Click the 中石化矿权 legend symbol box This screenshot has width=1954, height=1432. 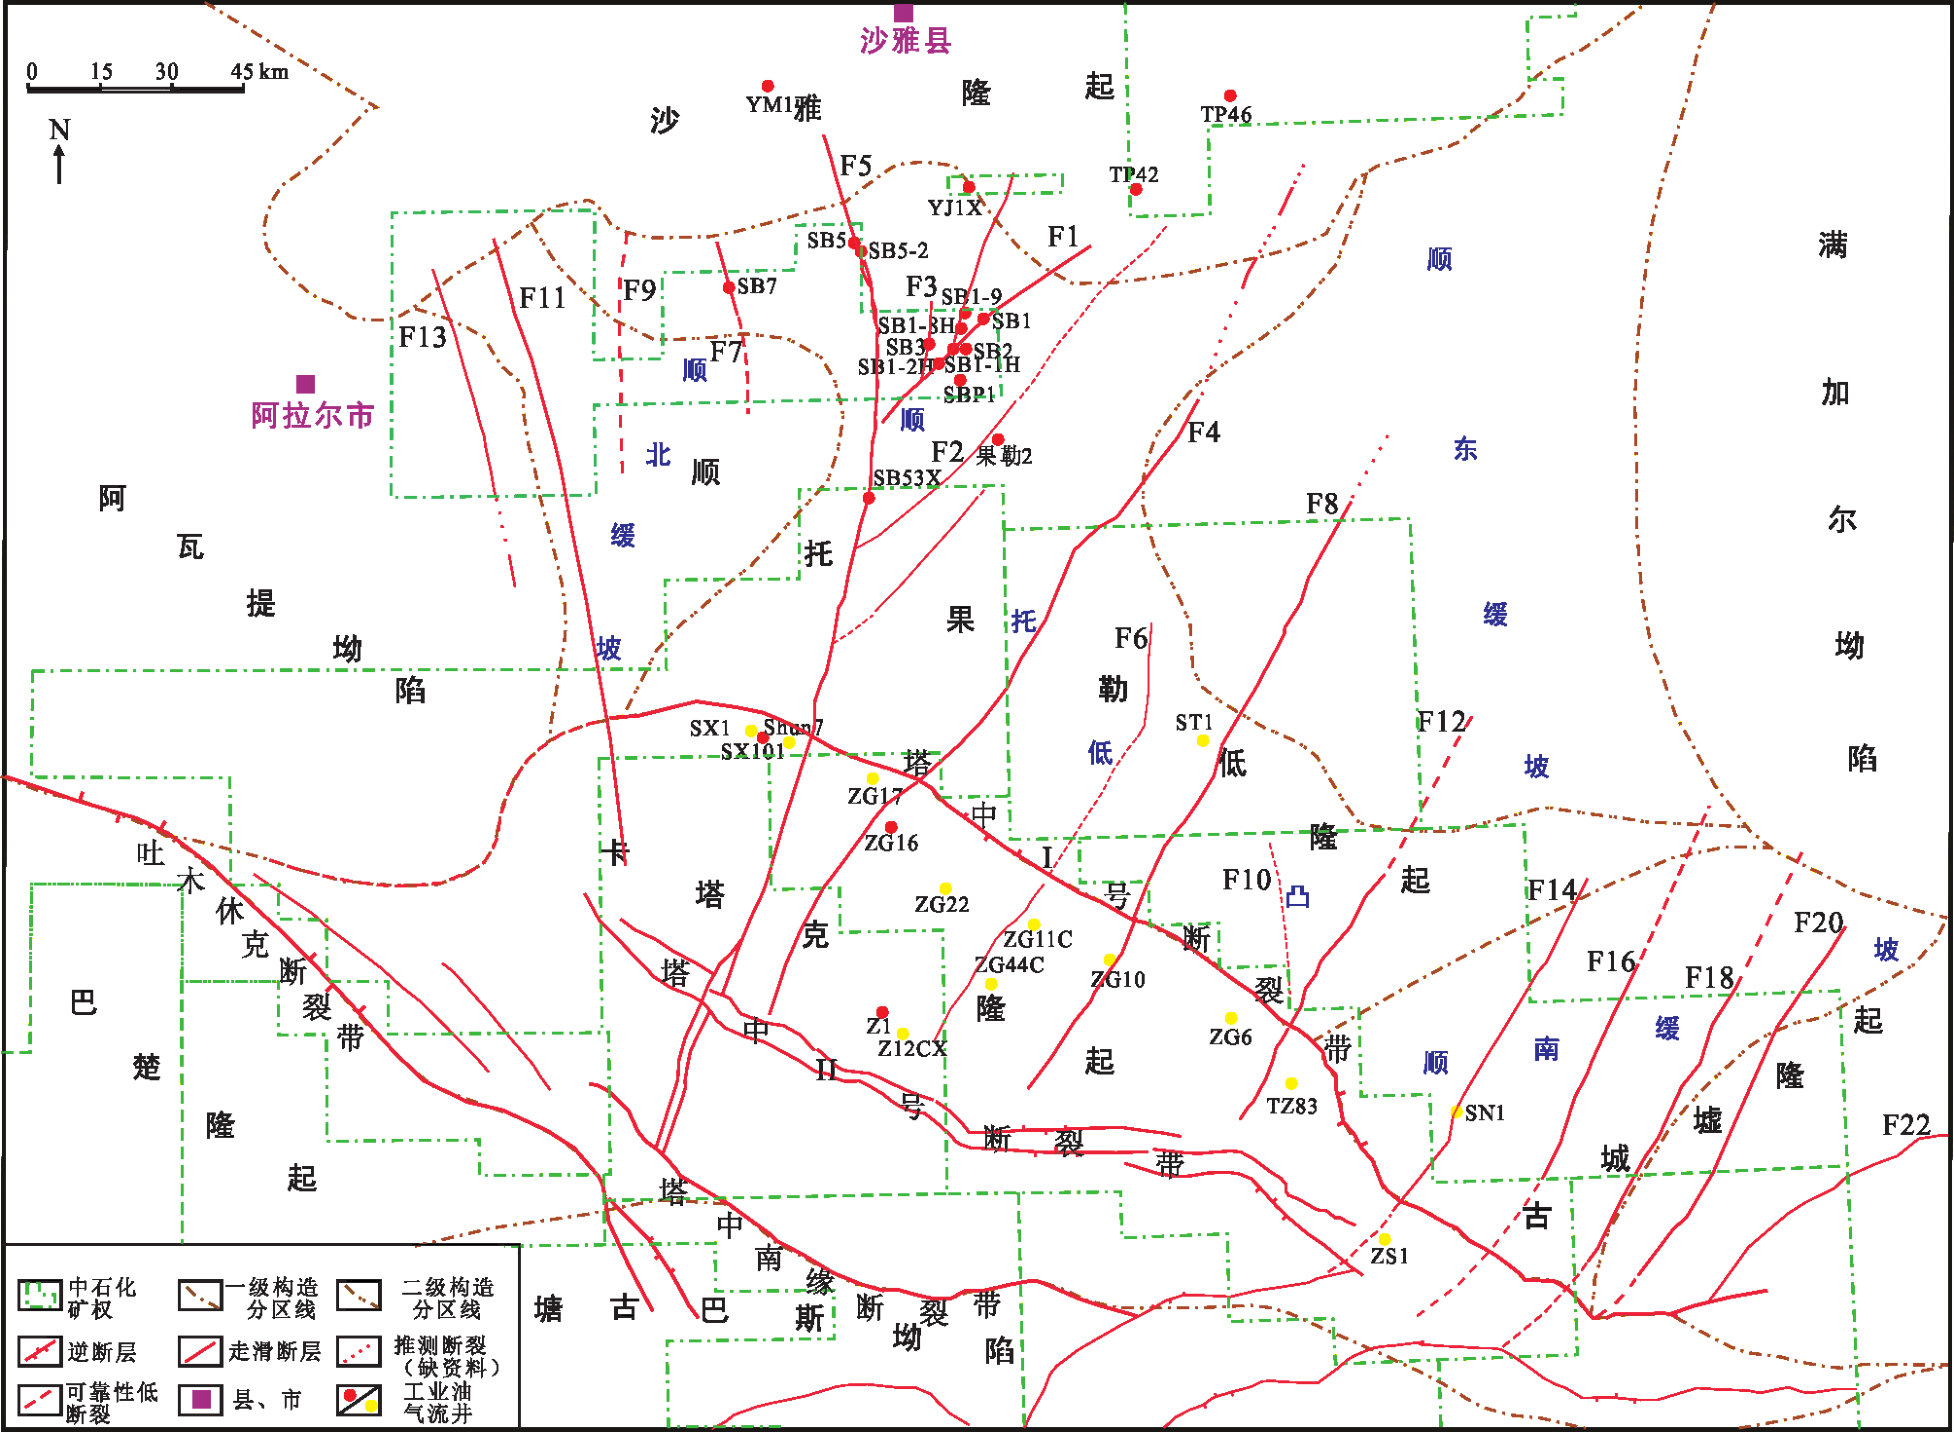[x=40, y=1295]
